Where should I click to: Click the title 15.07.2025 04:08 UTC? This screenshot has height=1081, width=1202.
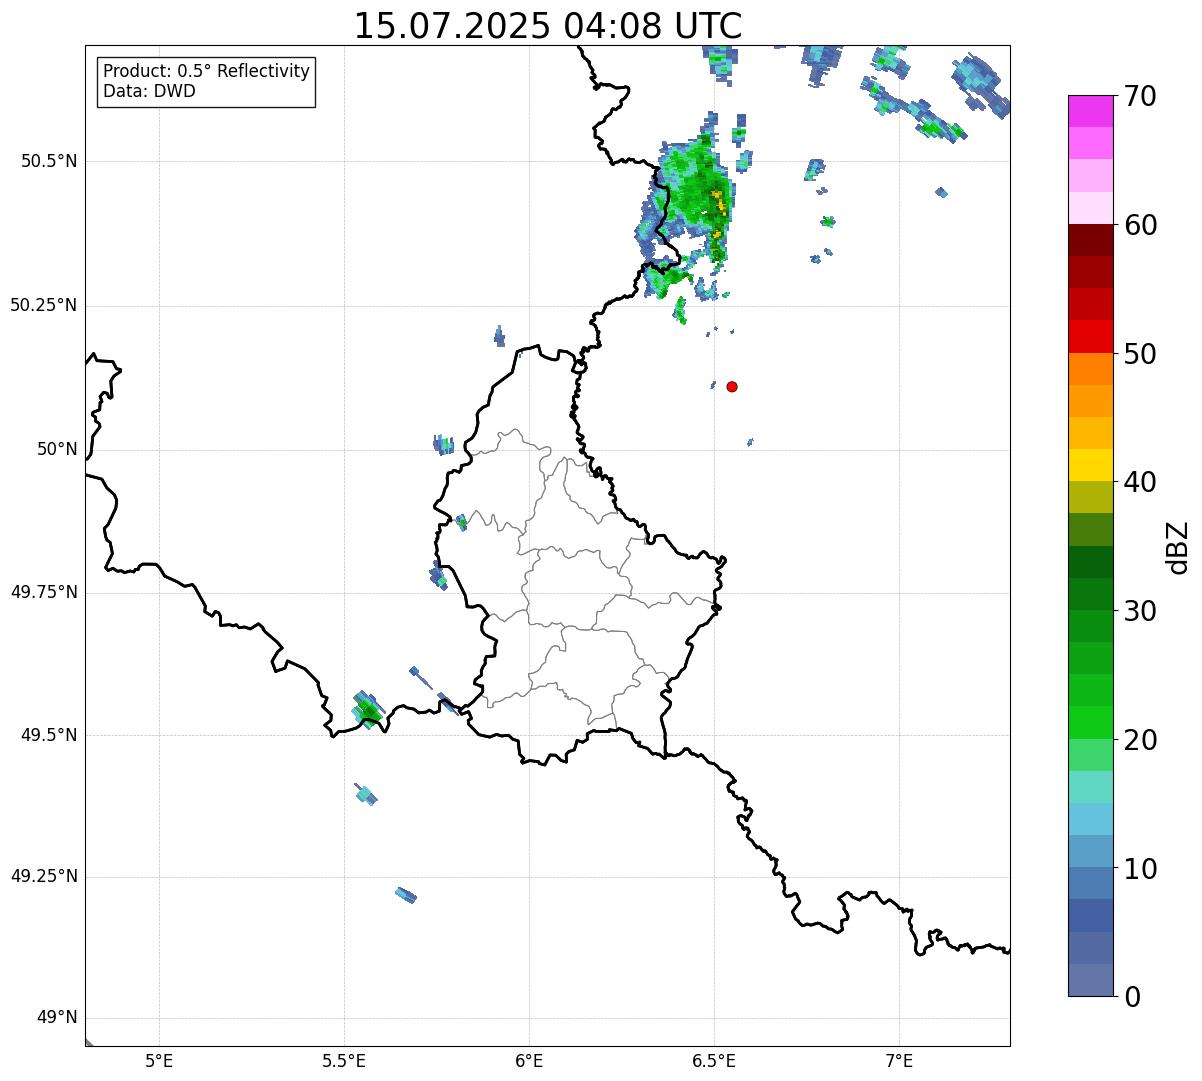pos(548,25)
